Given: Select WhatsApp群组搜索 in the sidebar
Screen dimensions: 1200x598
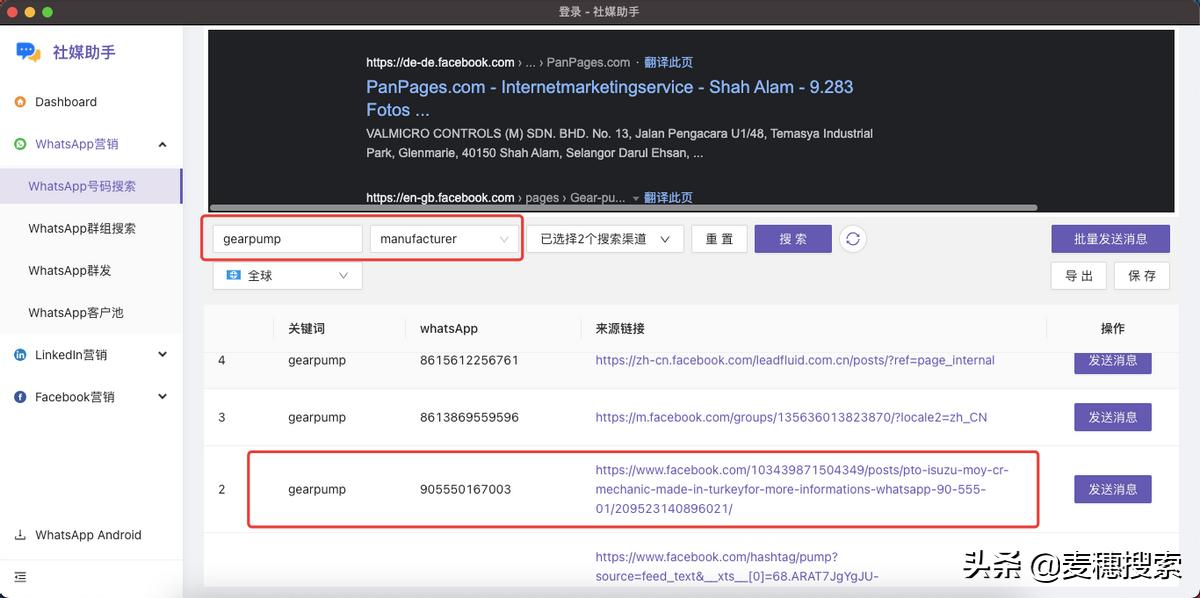Looking at the screenshot, I should coord(82,228).
